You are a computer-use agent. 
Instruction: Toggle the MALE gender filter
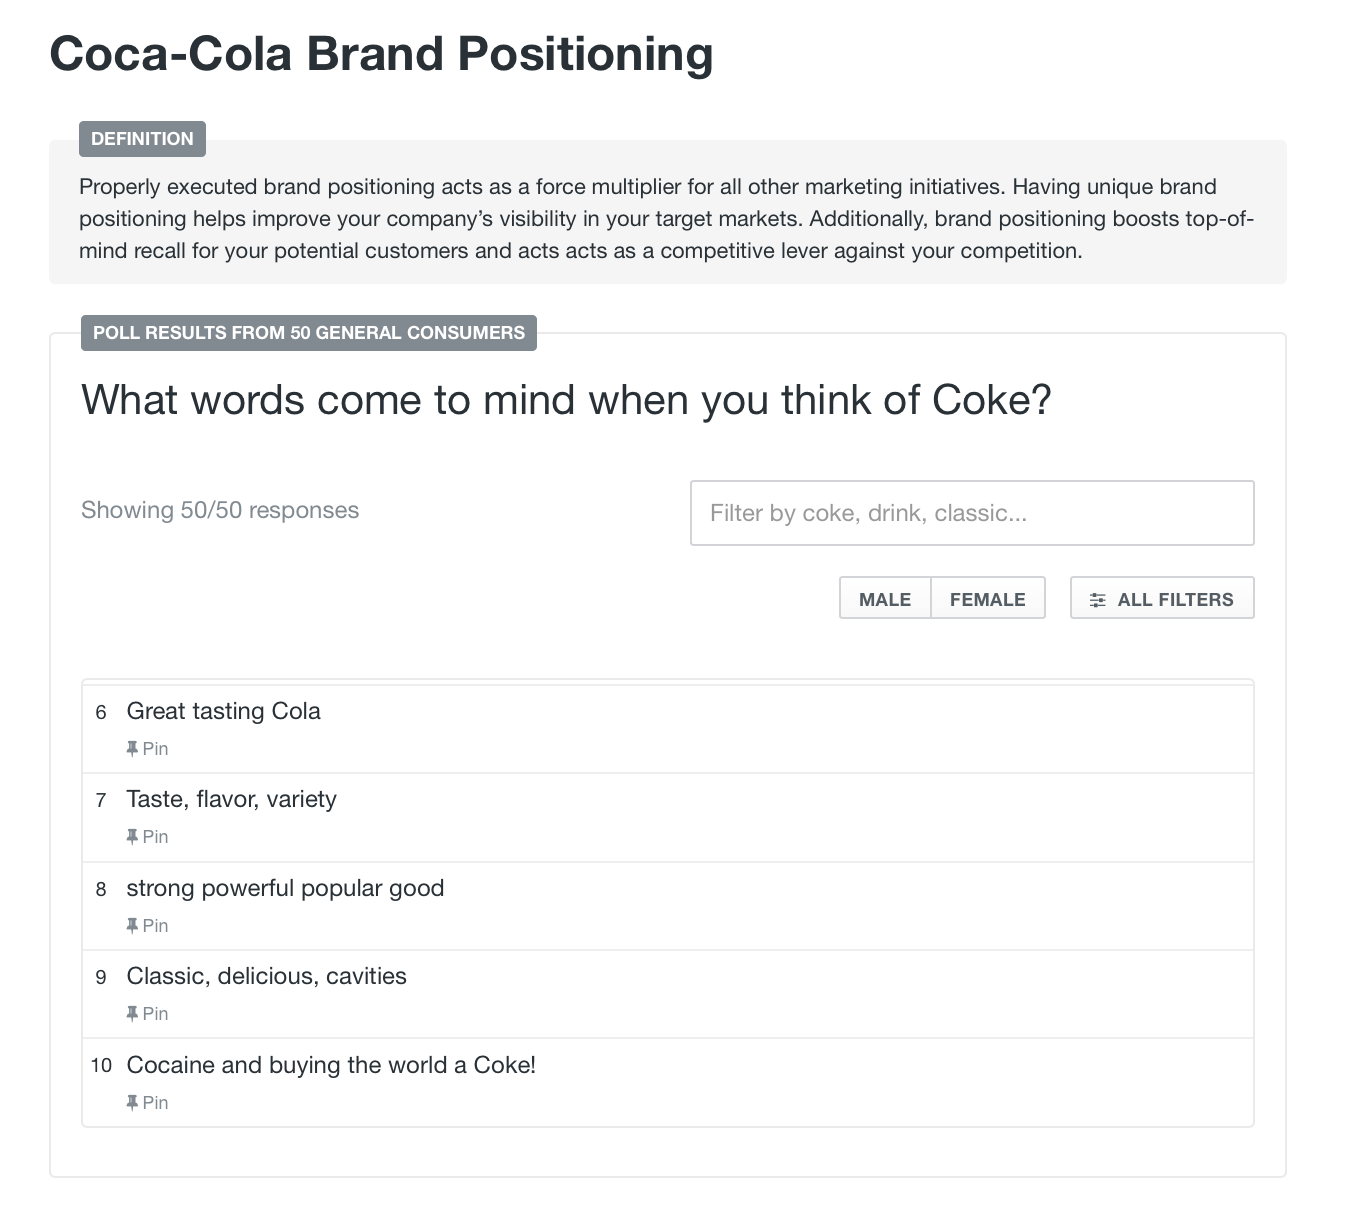point(885,598)
